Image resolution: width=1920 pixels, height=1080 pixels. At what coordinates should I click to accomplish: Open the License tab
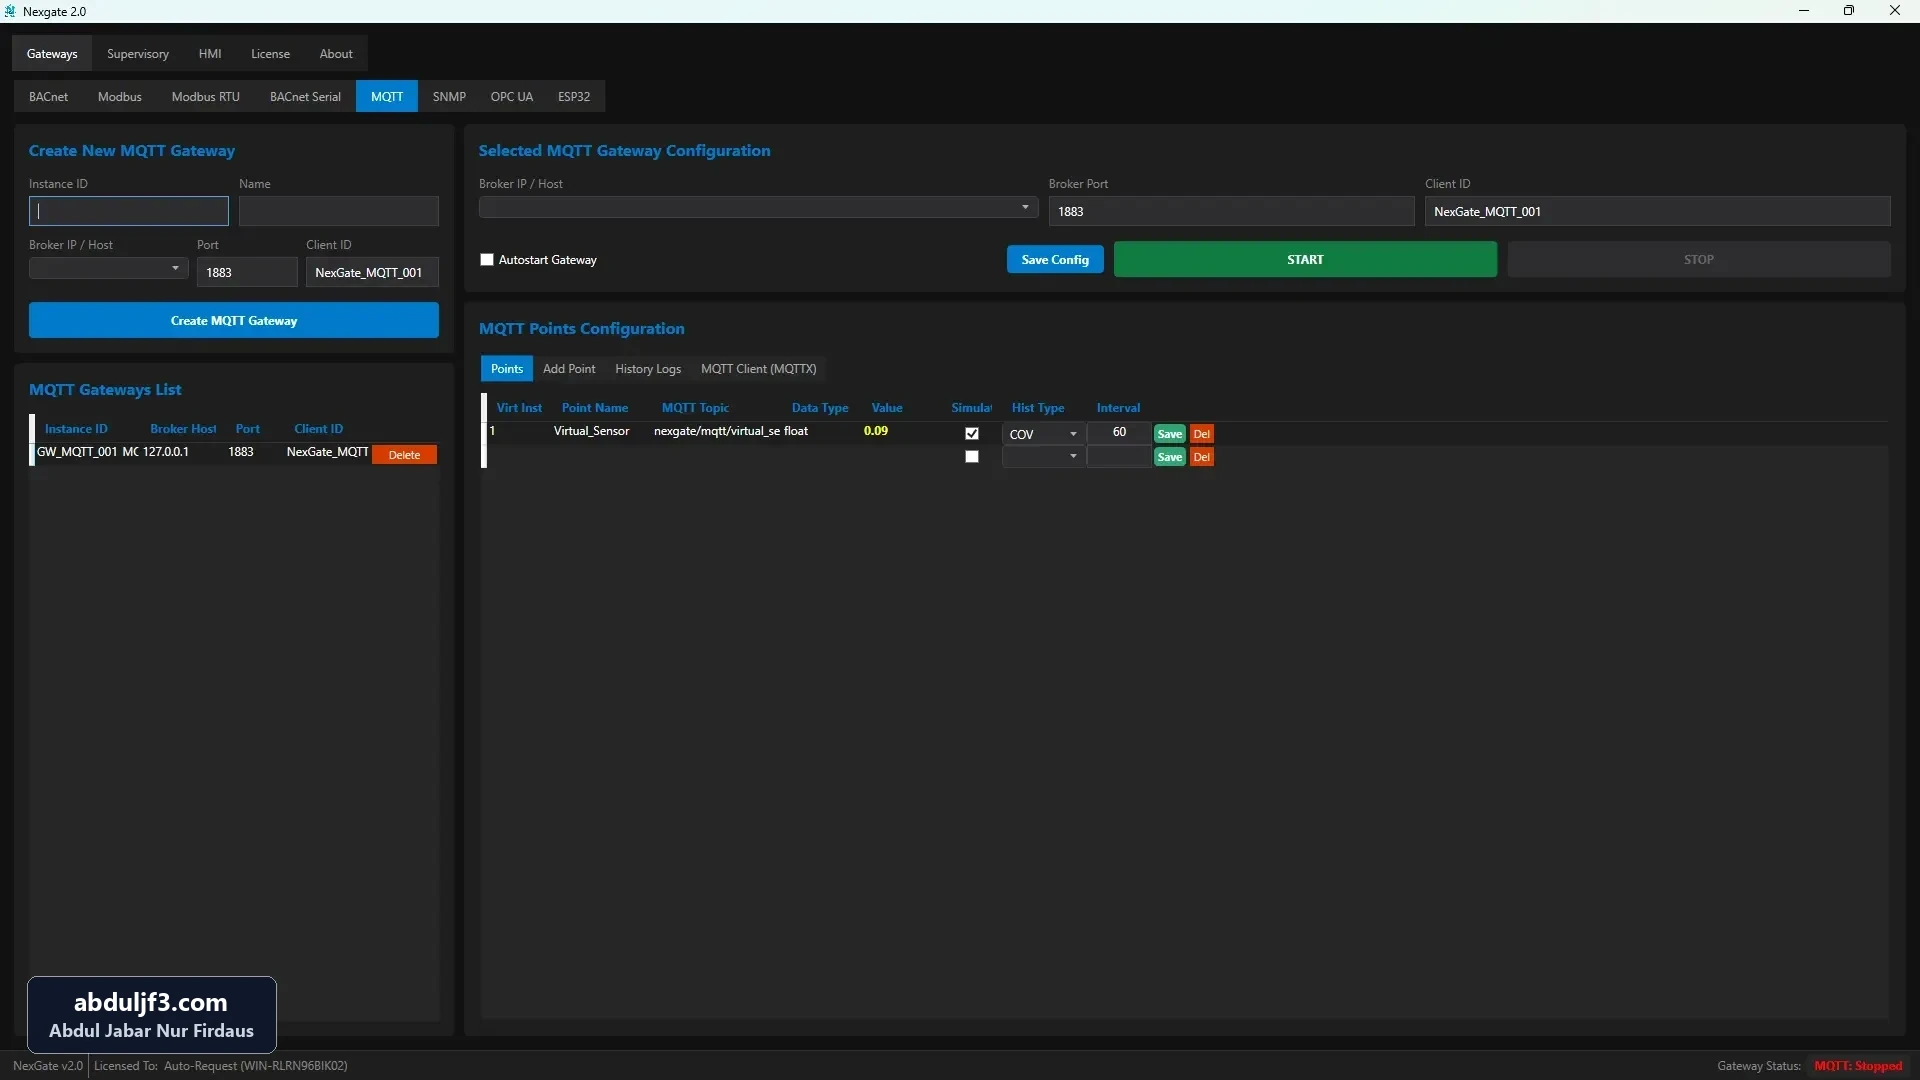270,54
